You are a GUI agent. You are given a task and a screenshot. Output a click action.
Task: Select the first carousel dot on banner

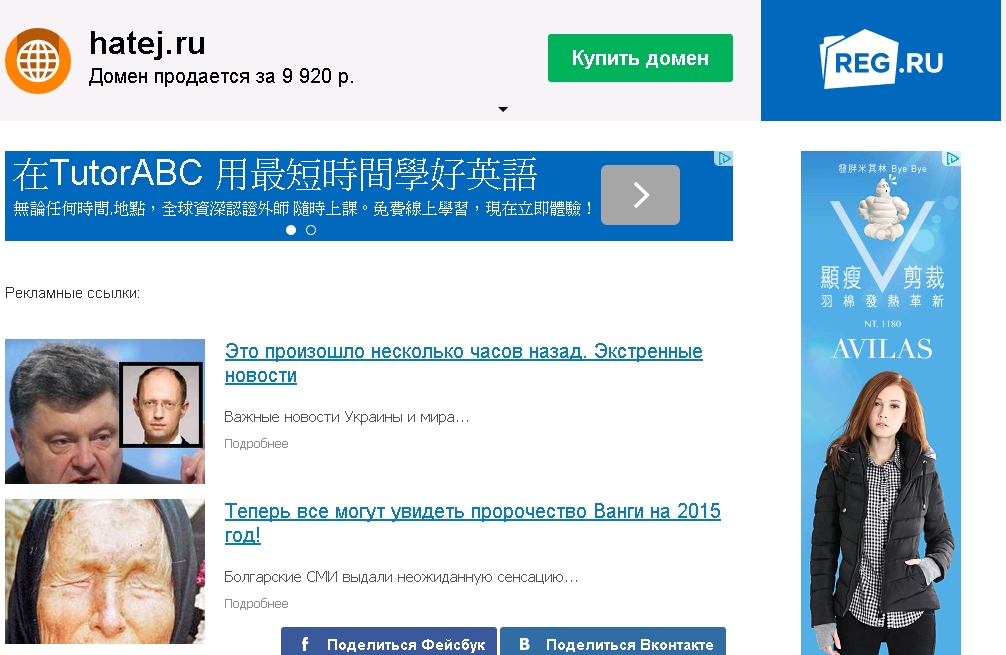(291, 230)
